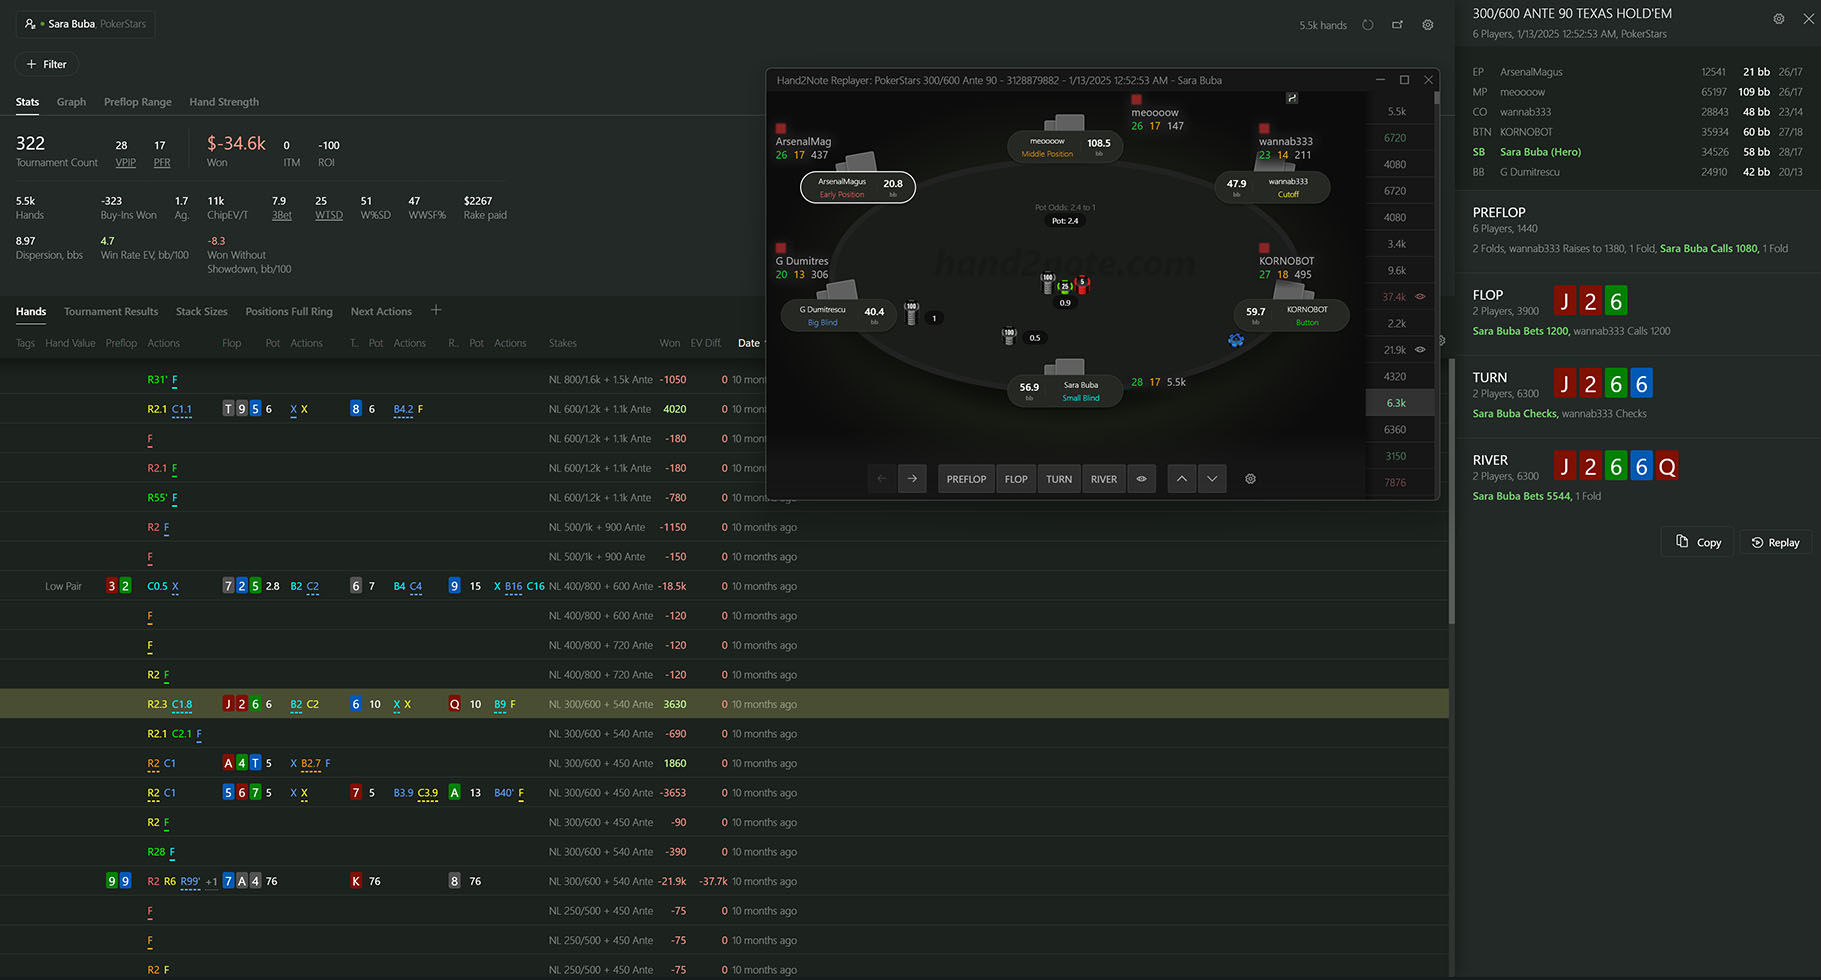Switch to the Graph tab

click(x=71, y=102)
